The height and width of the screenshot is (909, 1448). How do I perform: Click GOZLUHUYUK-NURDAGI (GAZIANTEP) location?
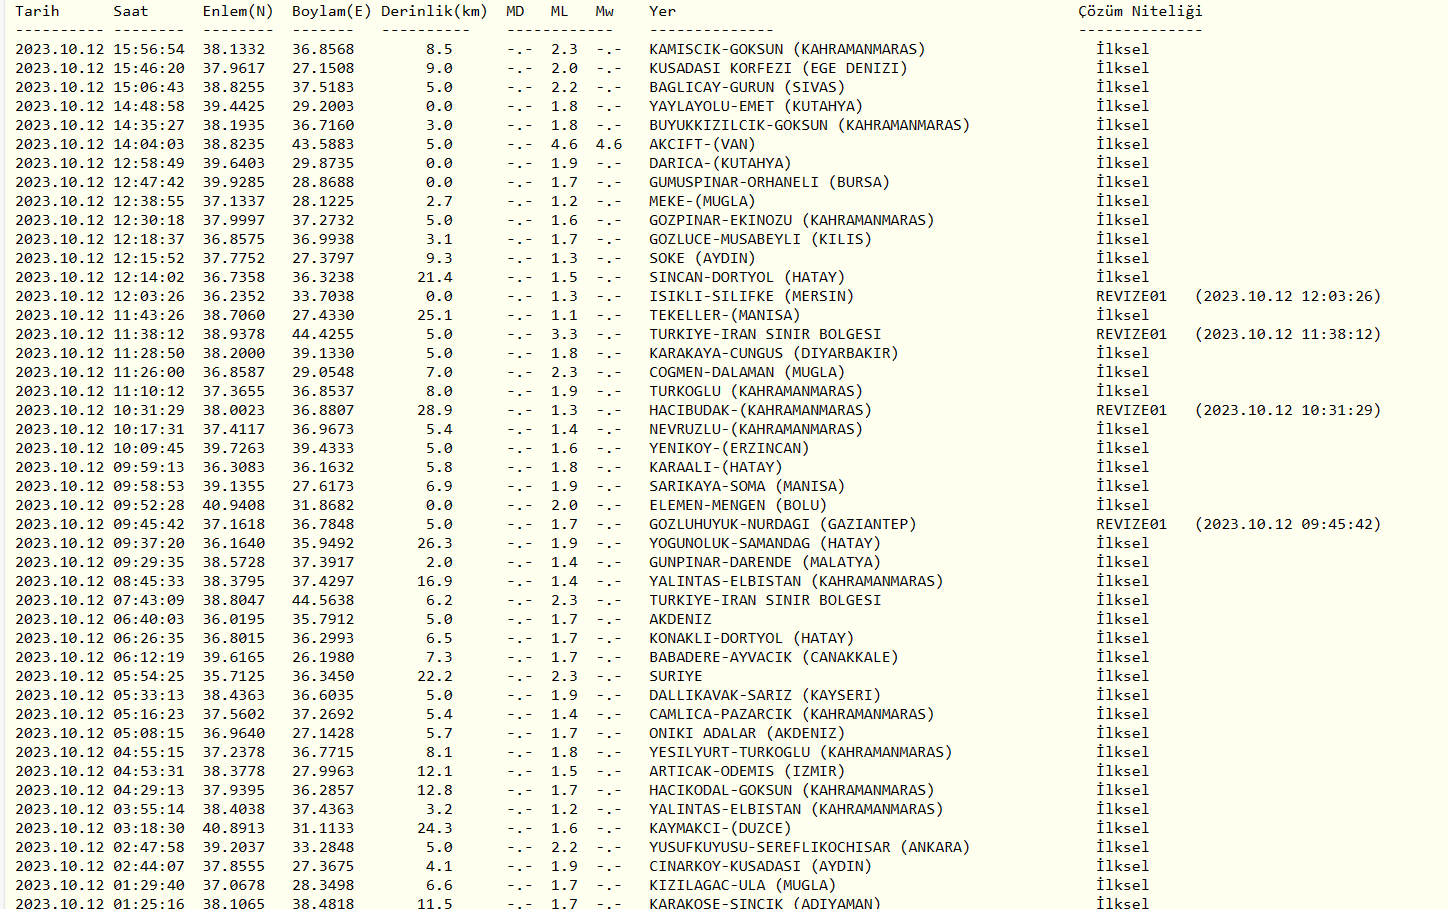click(x=783, y=524)
